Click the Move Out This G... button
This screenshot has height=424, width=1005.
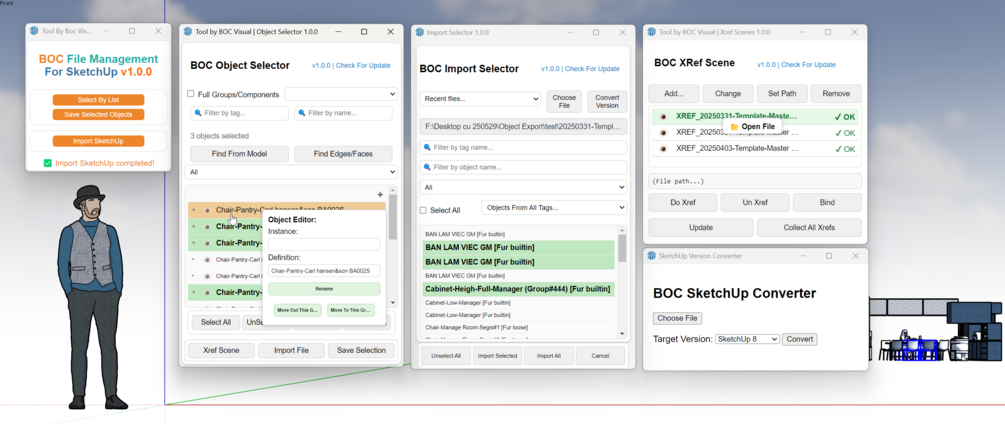click(x=297, y=310)
